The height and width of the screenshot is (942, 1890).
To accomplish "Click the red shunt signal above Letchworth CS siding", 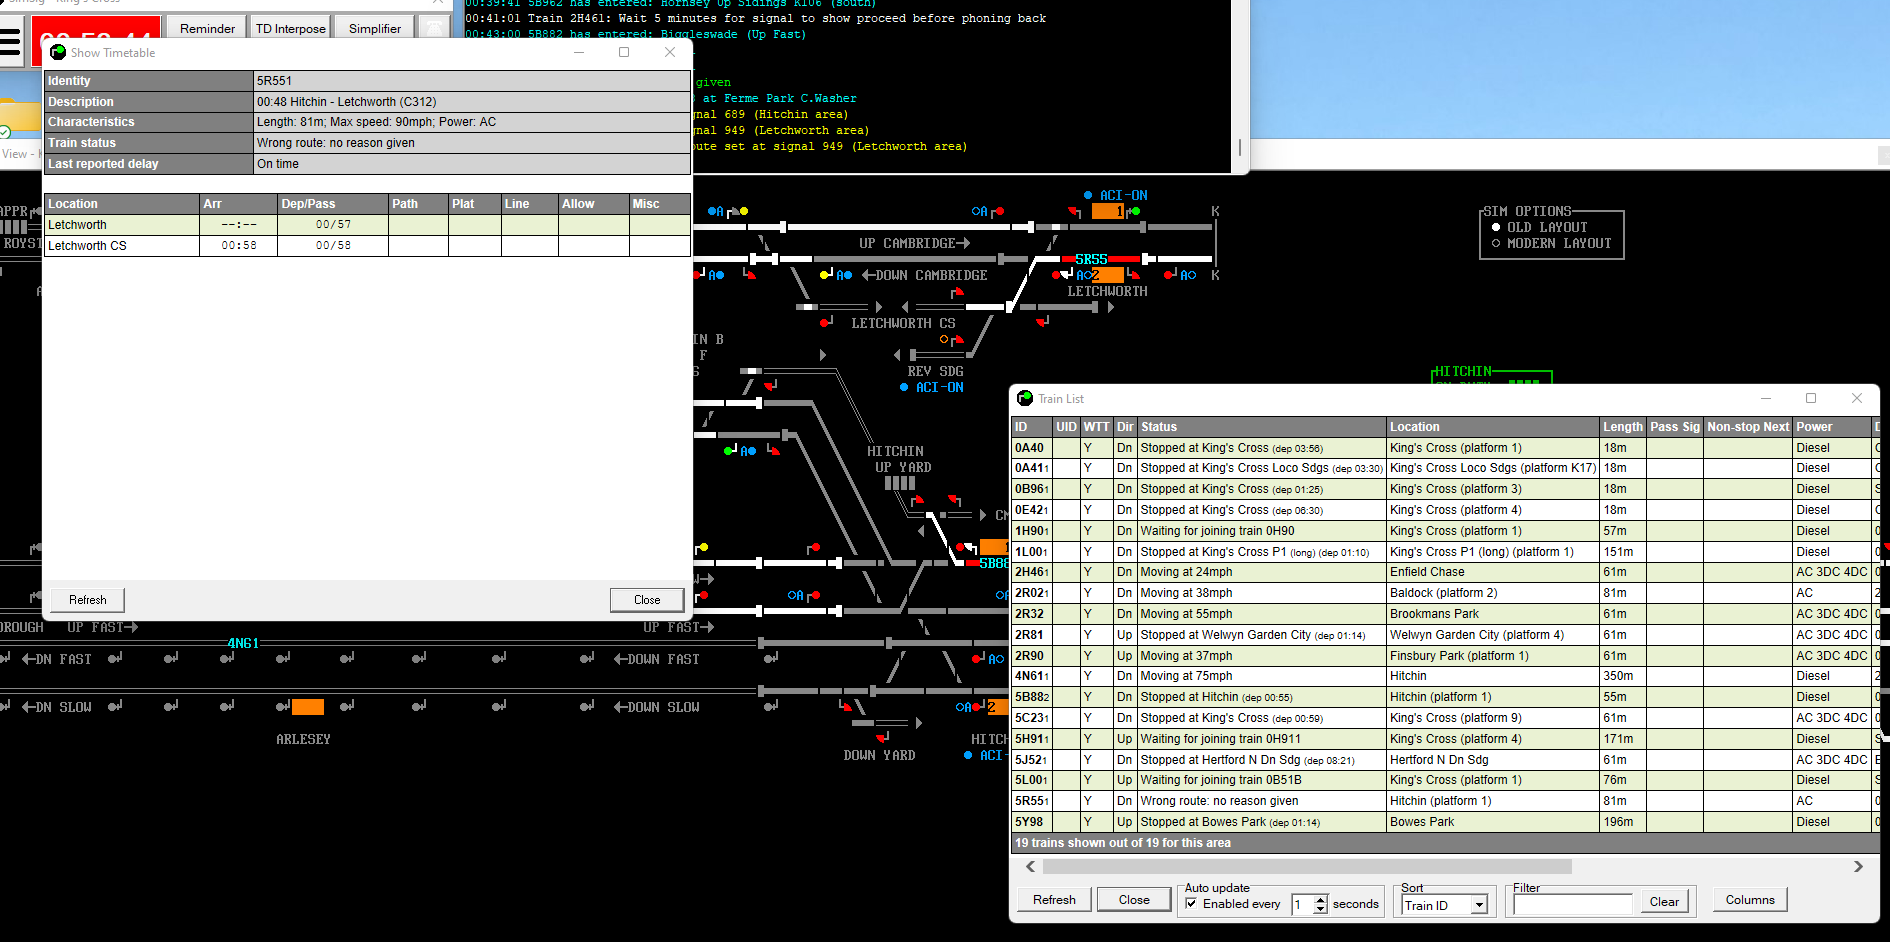I will coord(957,292).
